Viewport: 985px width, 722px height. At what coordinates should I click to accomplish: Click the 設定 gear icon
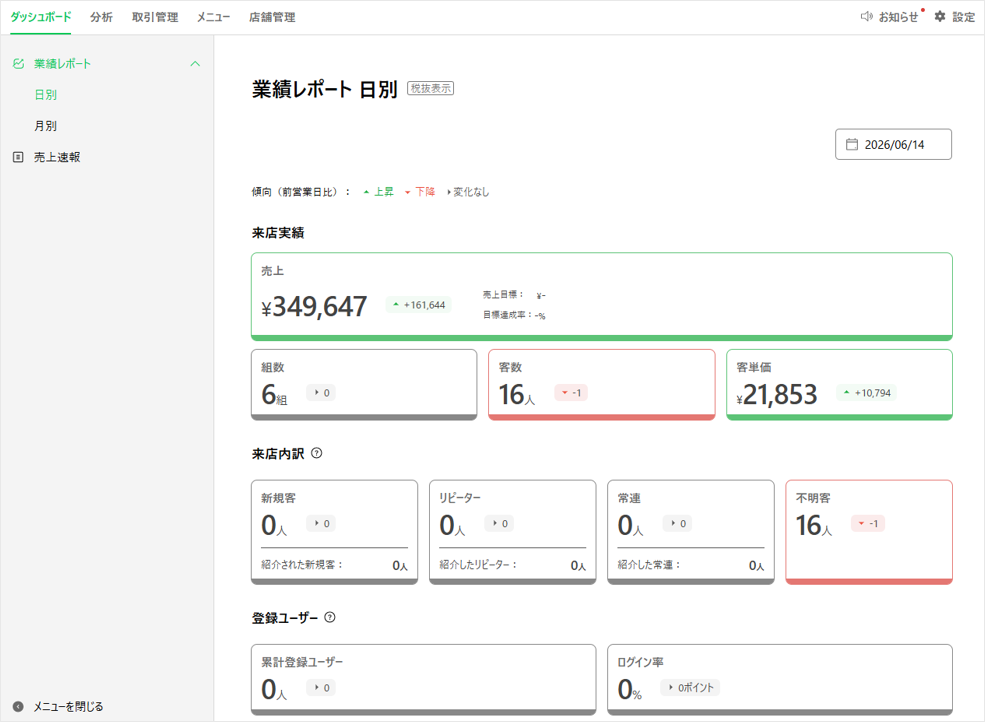940,17
